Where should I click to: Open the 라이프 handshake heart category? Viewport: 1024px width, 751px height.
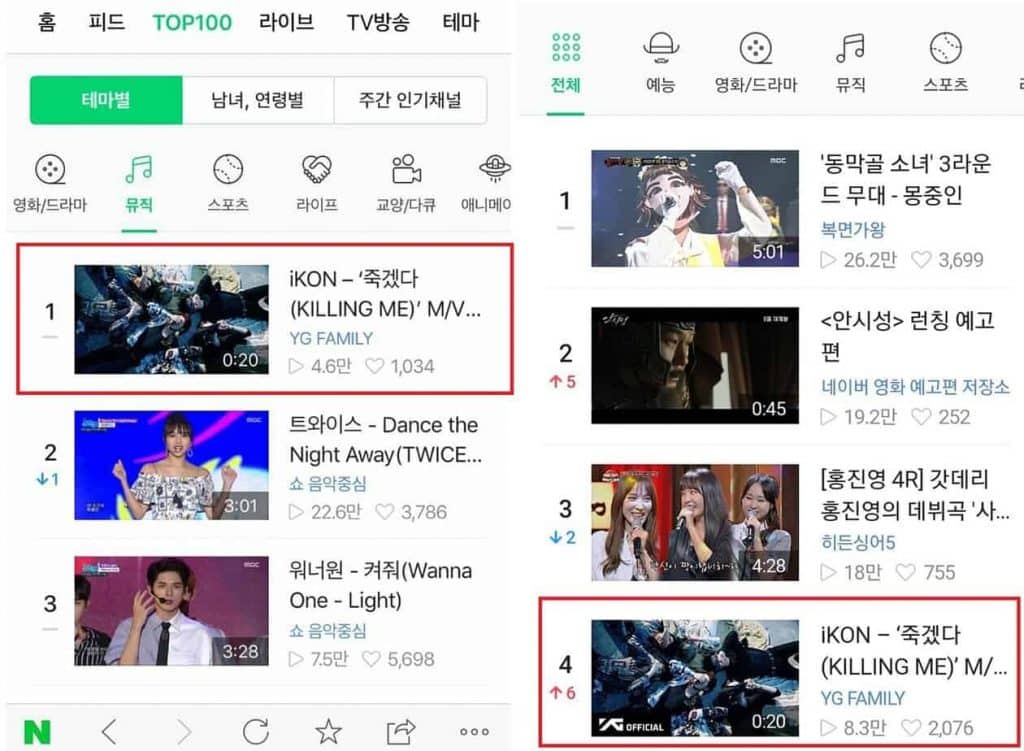(x=317, y=171)
